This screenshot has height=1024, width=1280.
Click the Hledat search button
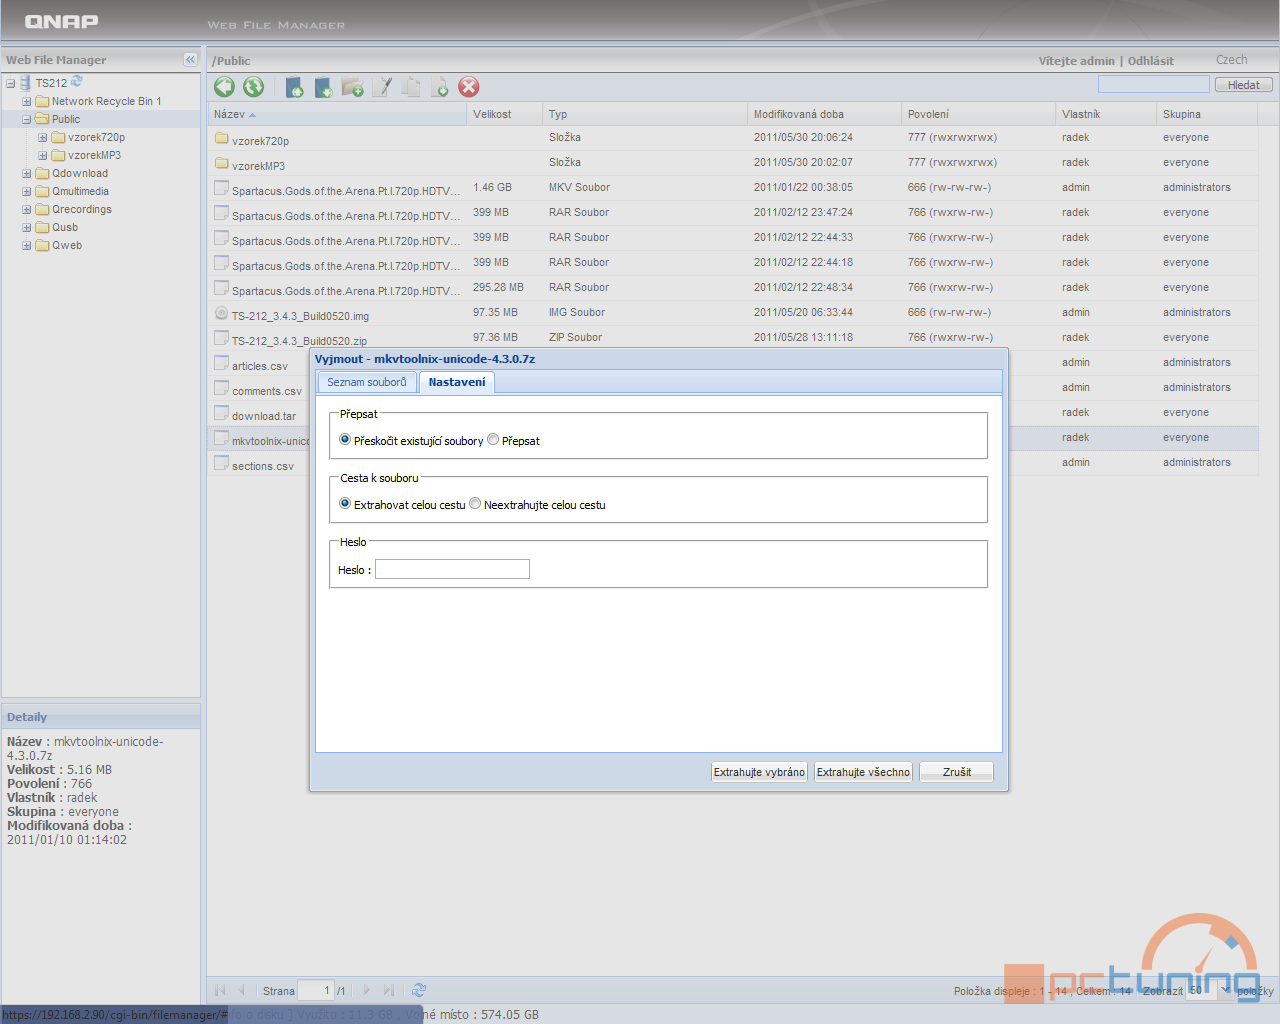[x=1244, y=85]
